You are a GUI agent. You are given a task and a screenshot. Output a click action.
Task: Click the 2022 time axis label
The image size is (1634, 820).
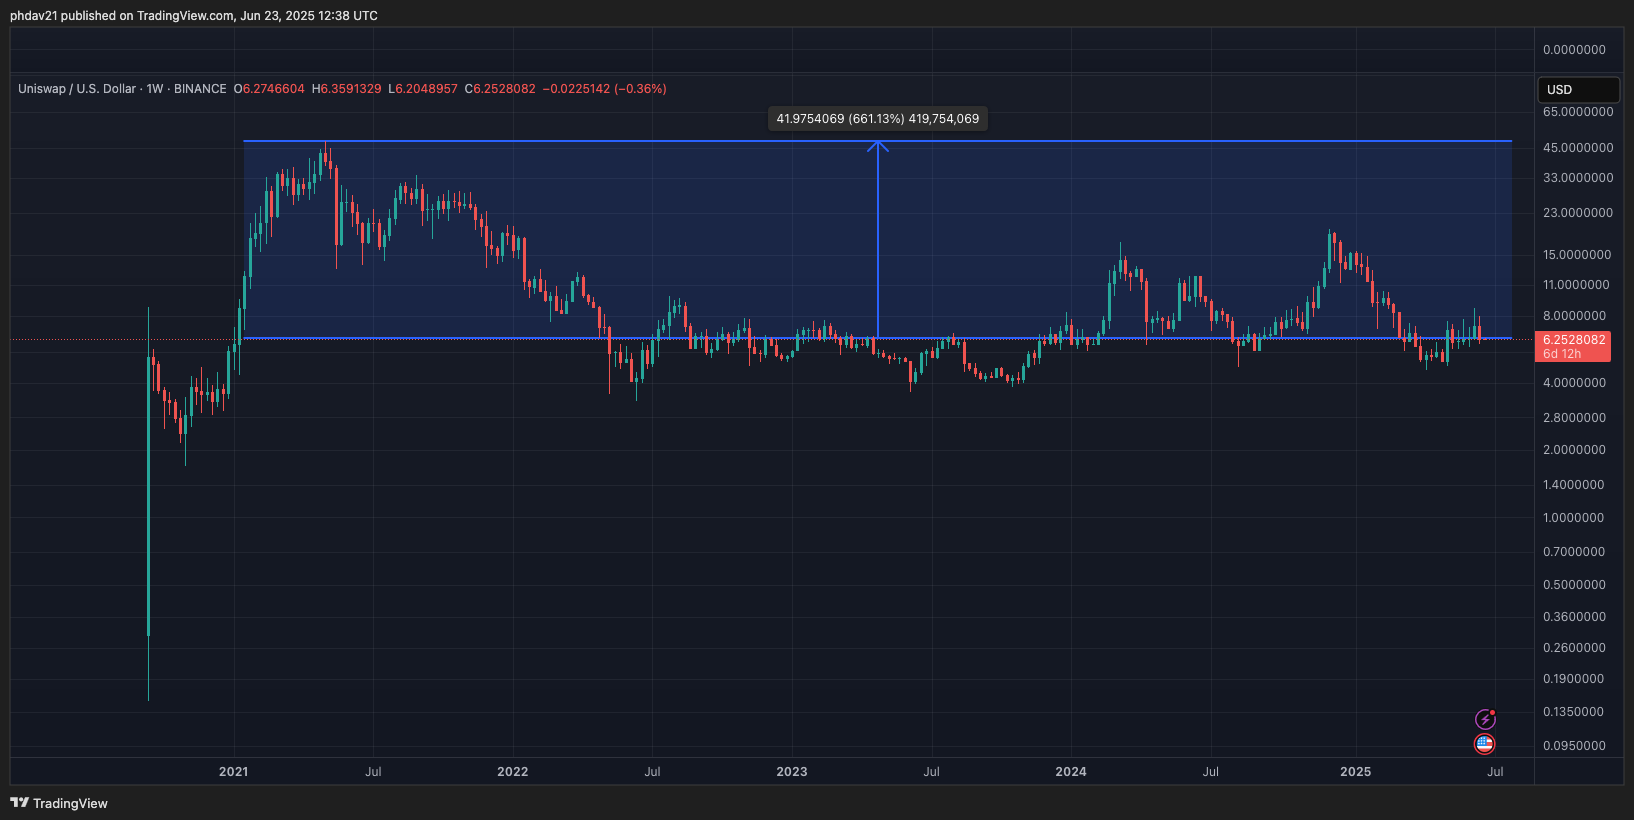coord(512,772)
